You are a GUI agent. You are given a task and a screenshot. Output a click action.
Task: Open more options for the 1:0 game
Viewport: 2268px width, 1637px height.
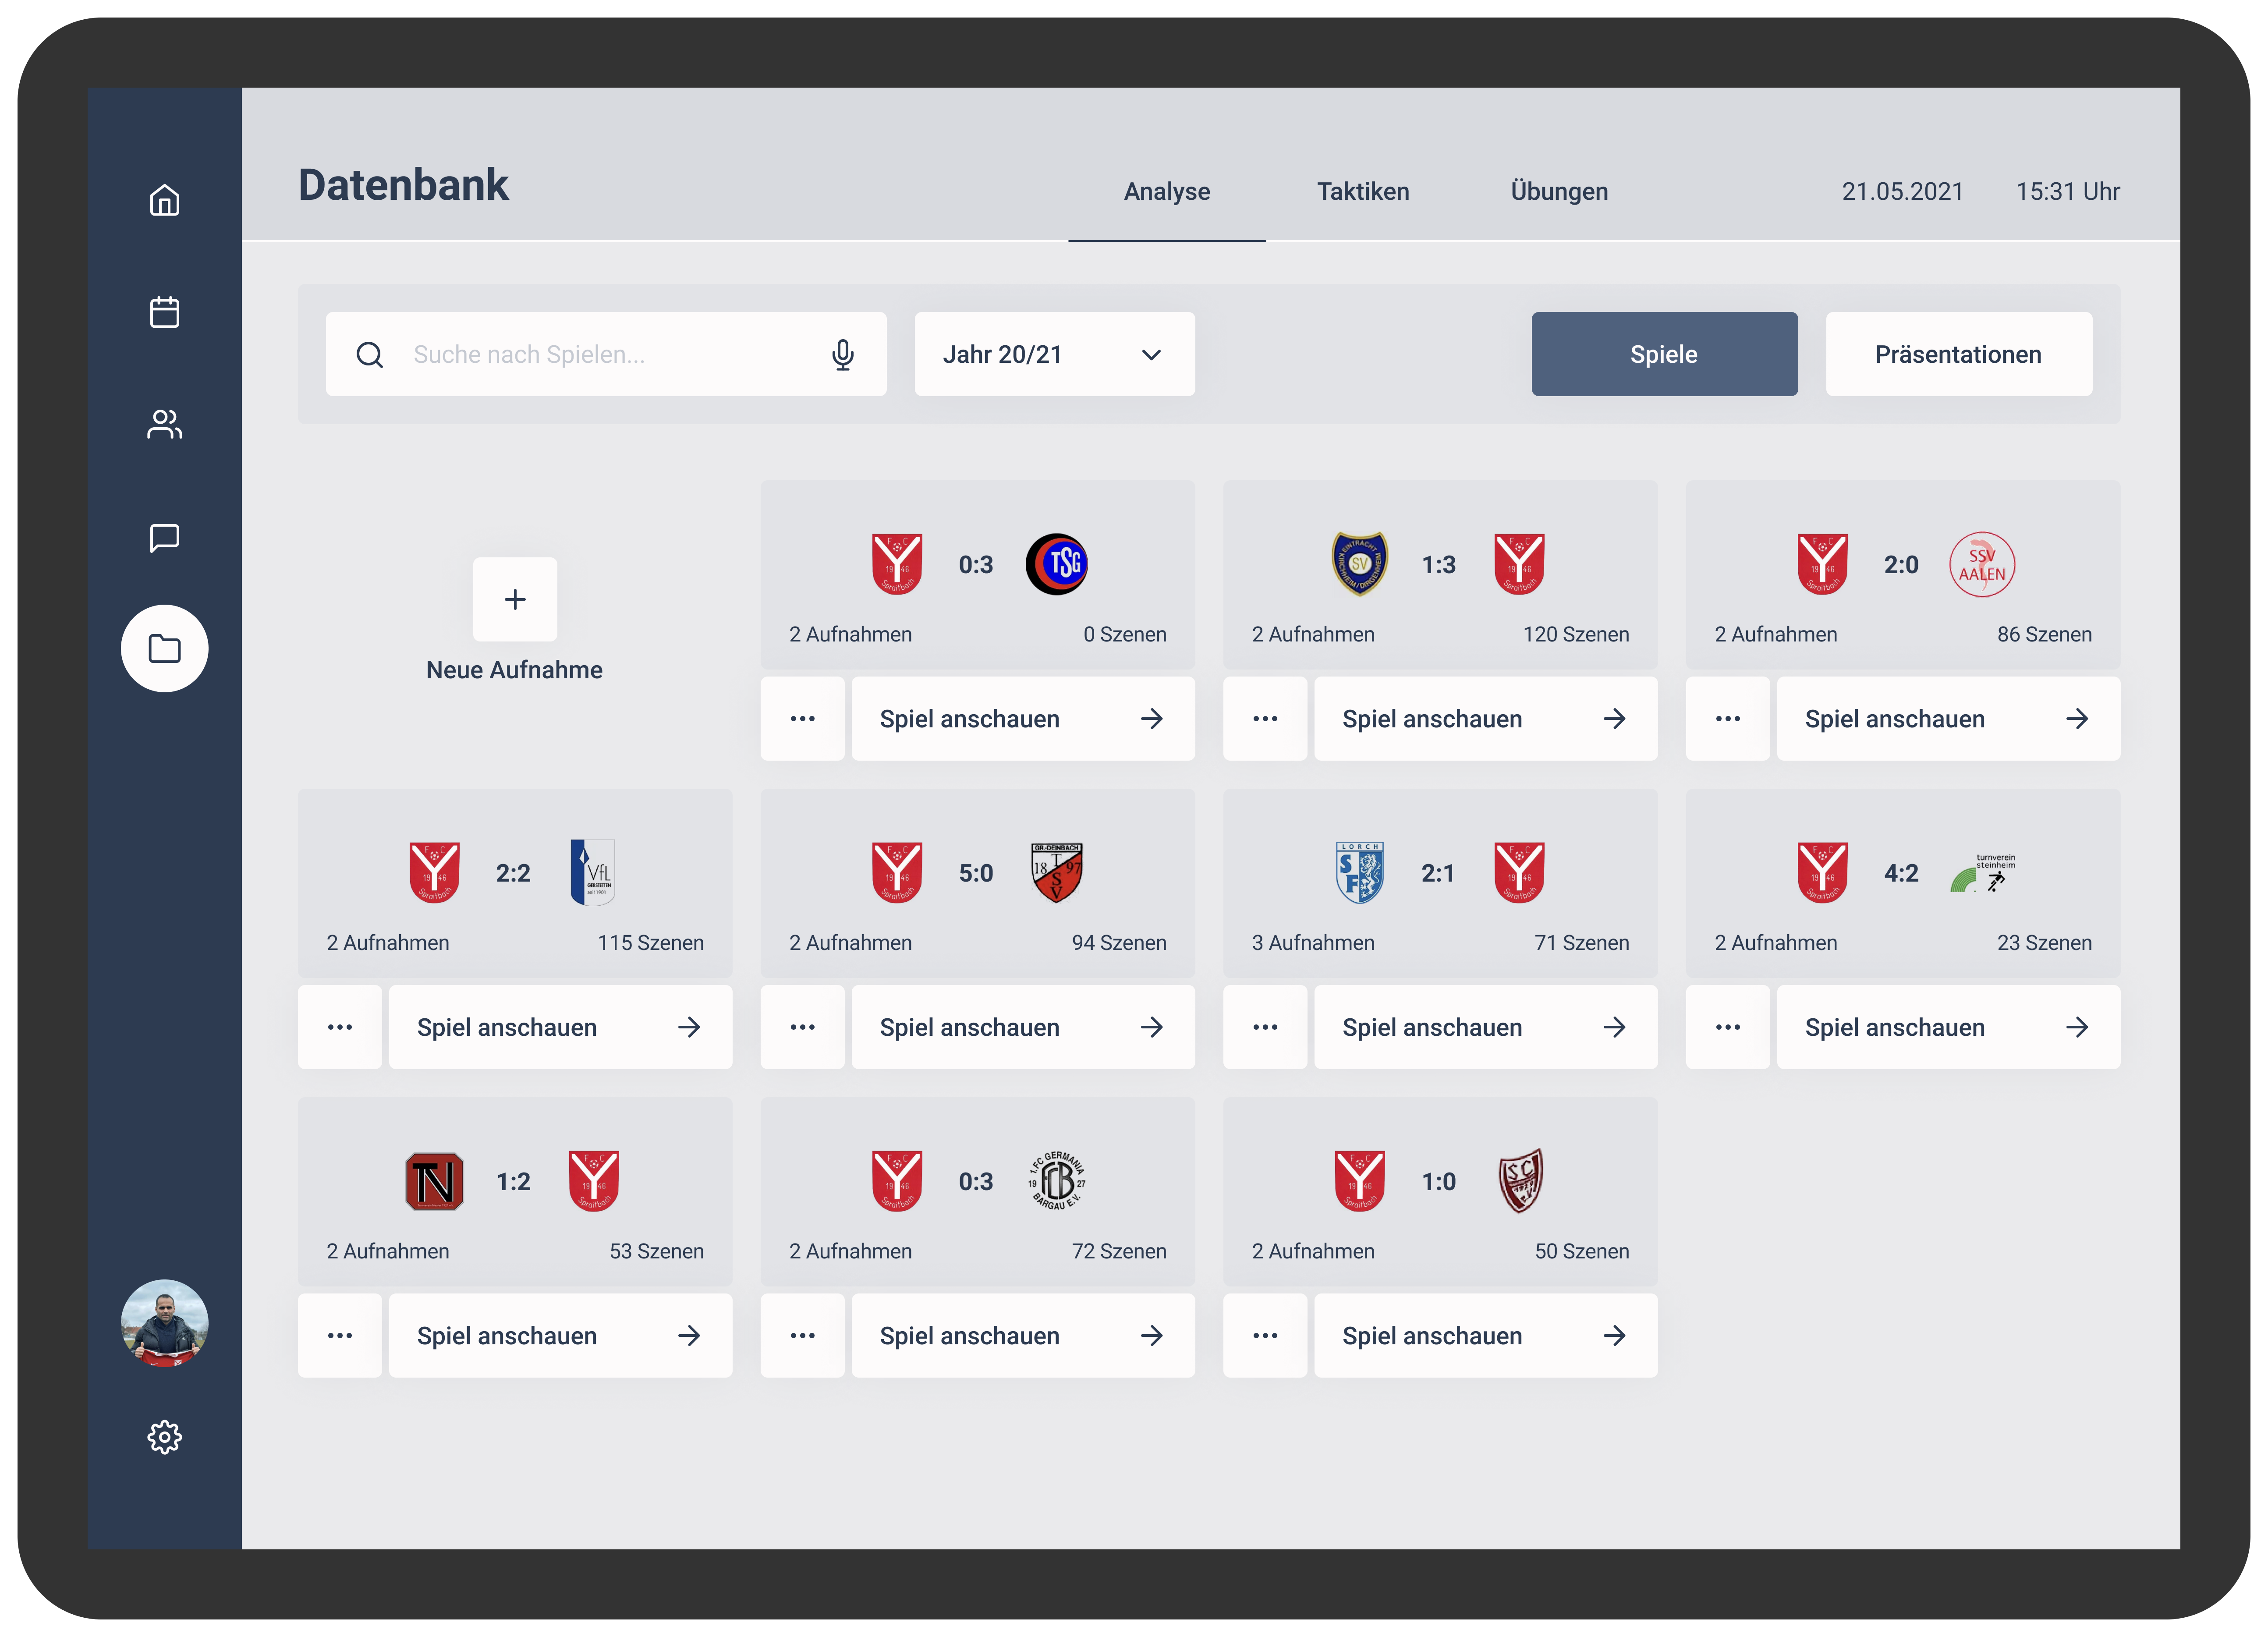1265,1335
